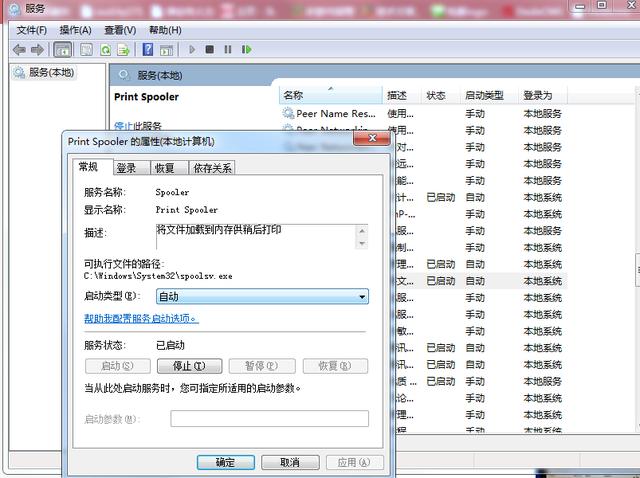Select the 服务(本地) node in left tree
Screen dimensions: 640x478
coord(44,73)
